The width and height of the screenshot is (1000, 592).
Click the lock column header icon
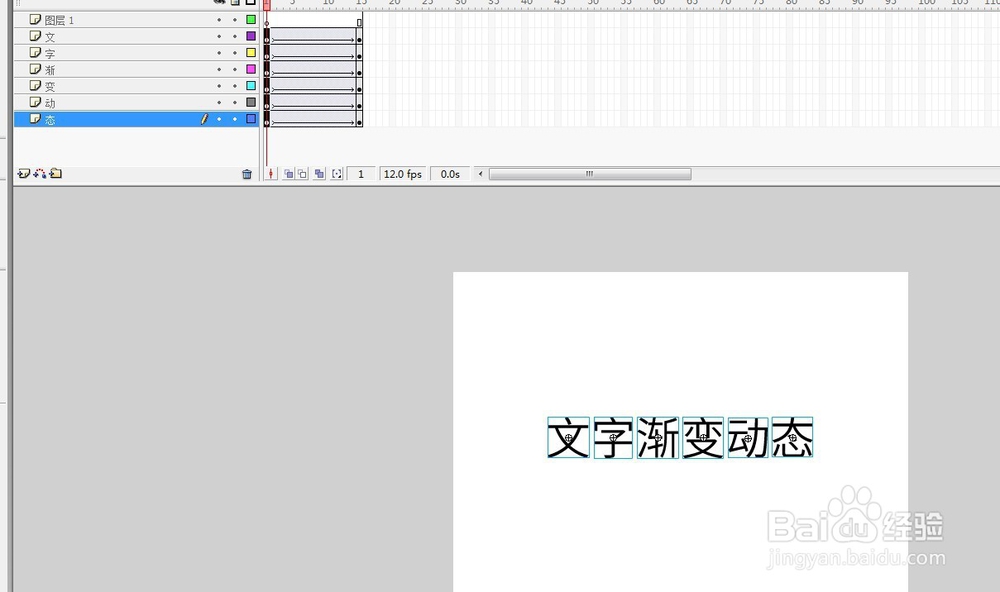click(234, 3)
